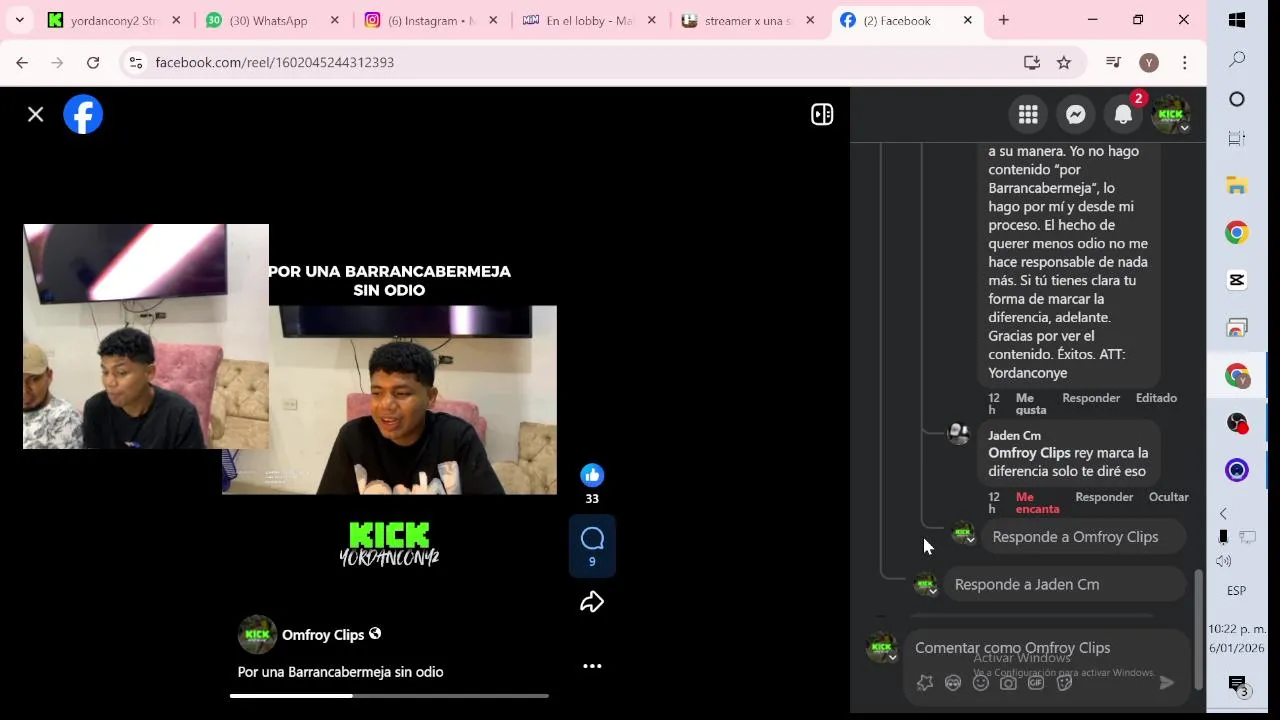The width and height of the screenshot is (1280, 720).
Task: Open Task View from the taskbar
Action: 1237,139
